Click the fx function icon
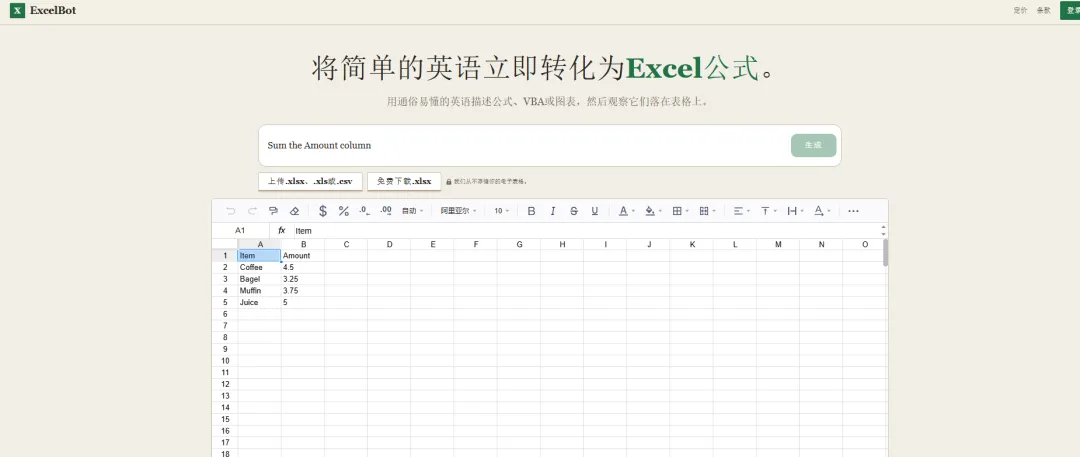Image resolution: width=1080 pixels, height=457 pixels. click(281, 230)
